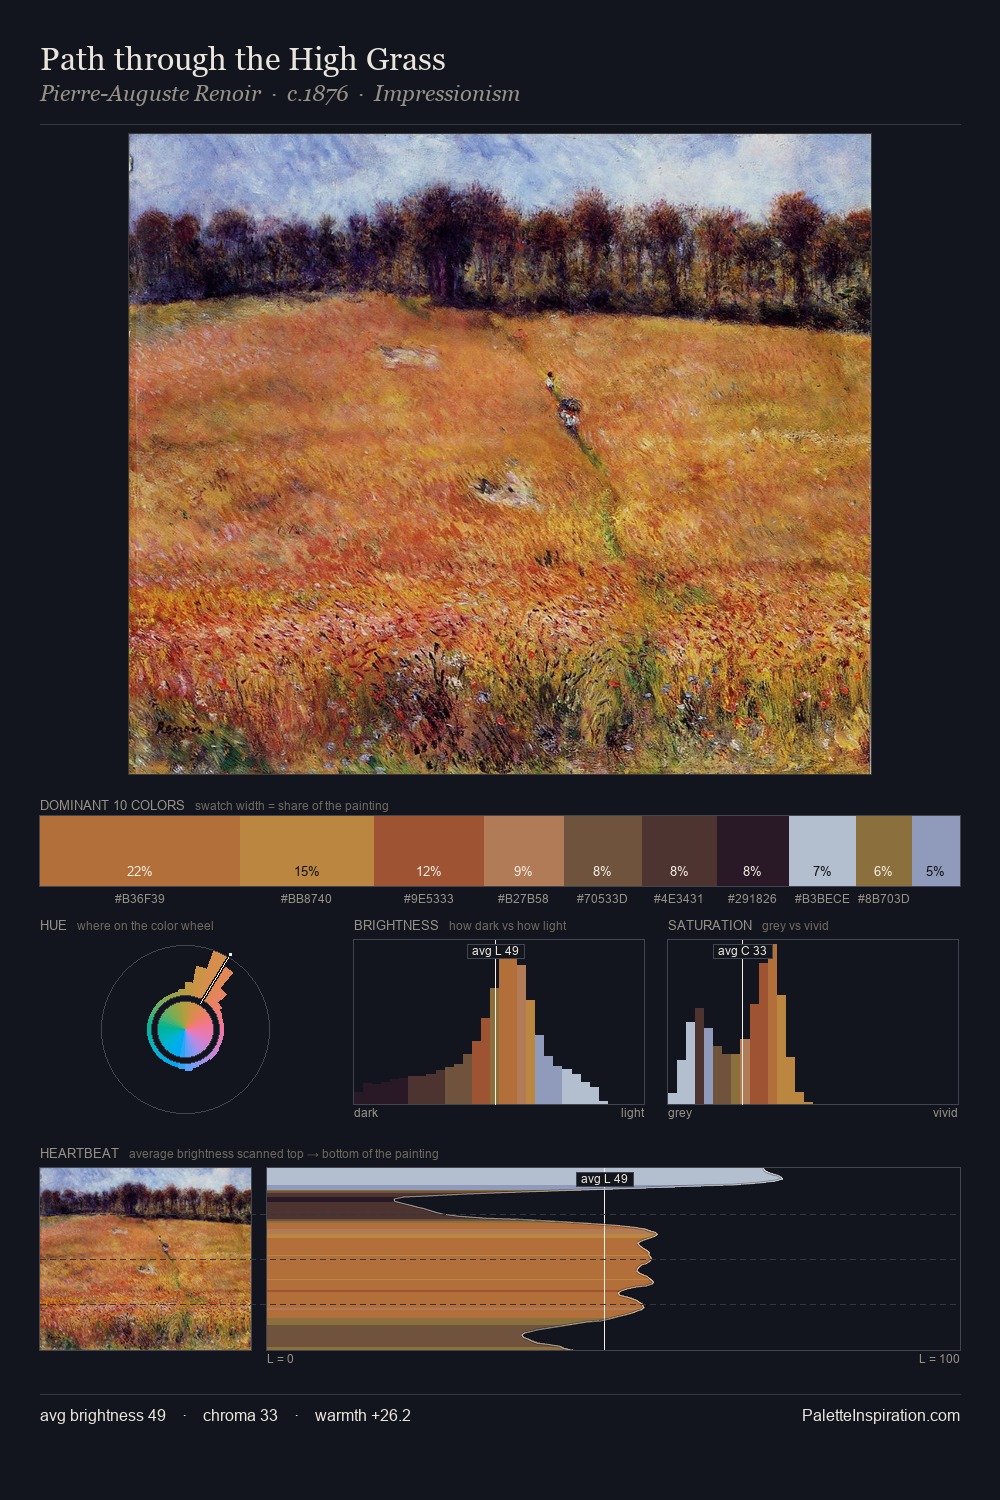Click "grey vs vivid" caption
Screen dimensions: 1000x1500
click(x=795, y=926)
